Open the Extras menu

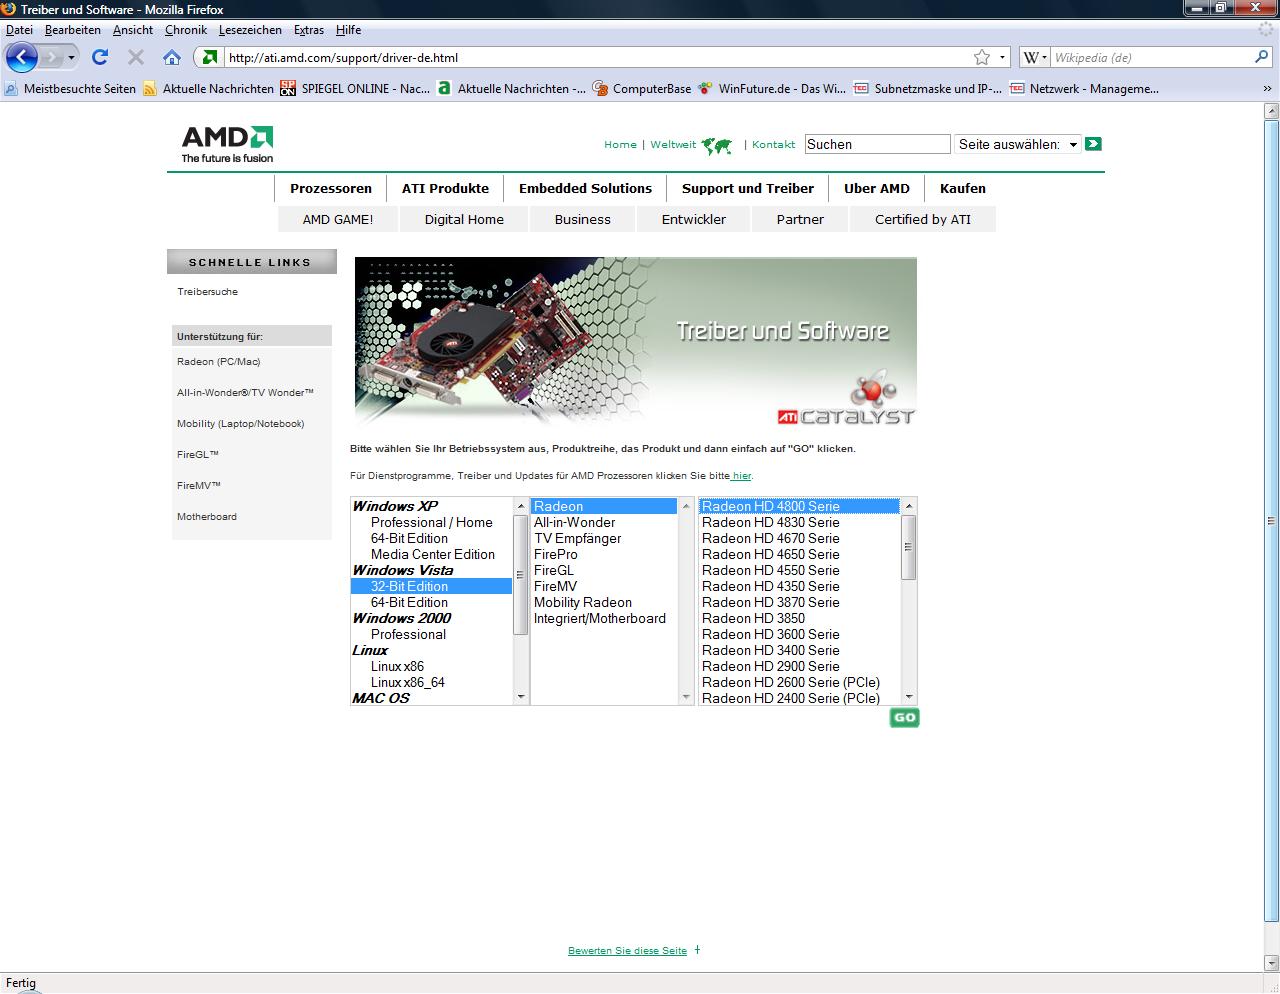(x=308, y=30)
